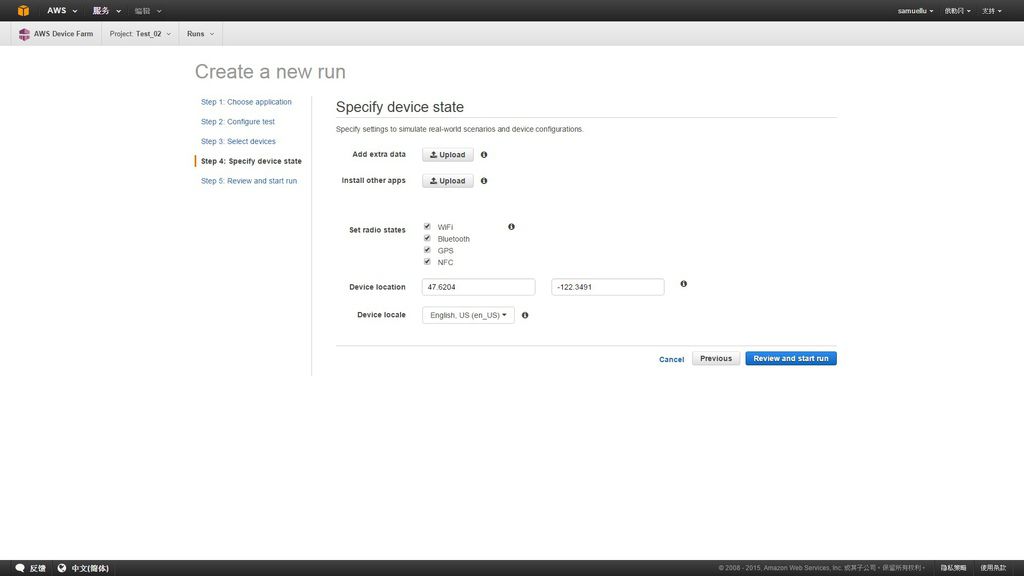Open samuellu account dropdown
The image size is (1024, 576).
pos(915,10)
